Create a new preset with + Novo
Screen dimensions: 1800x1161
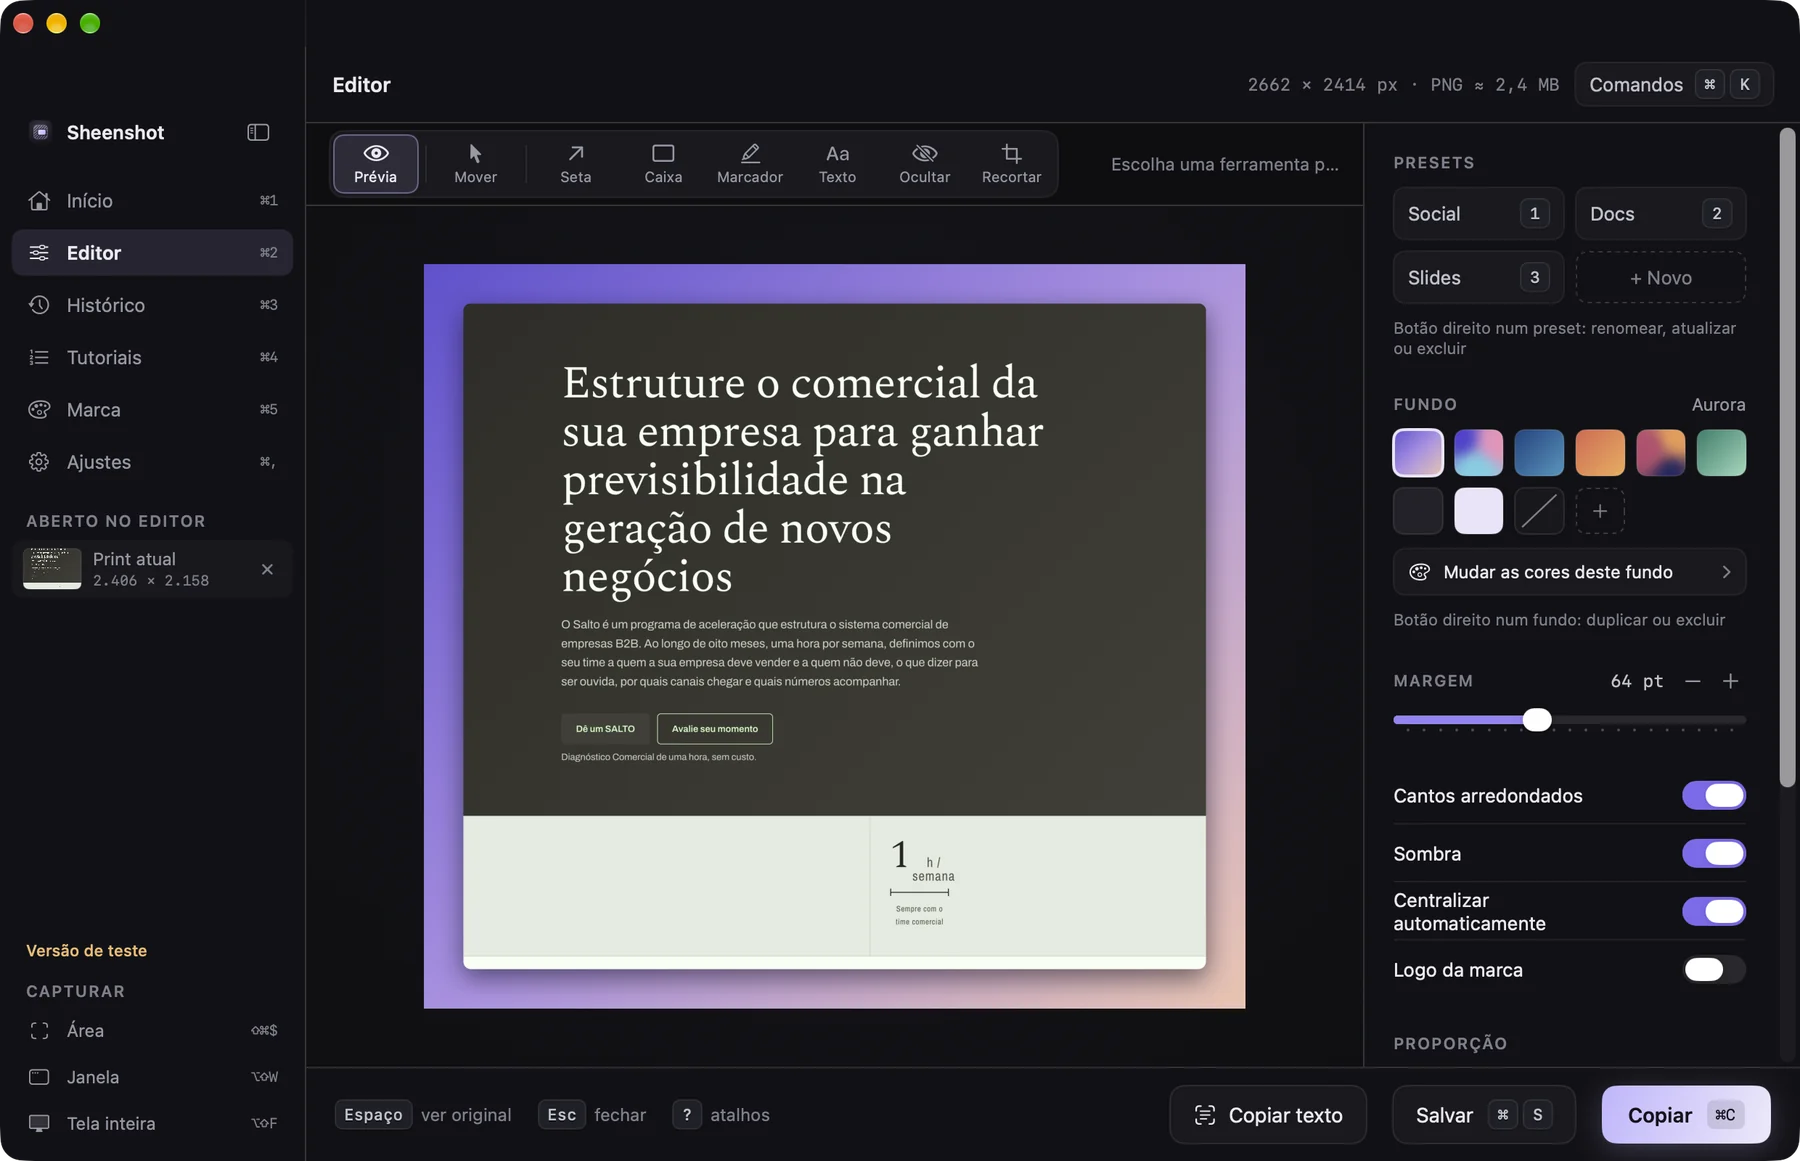[x=1660, y=277]
